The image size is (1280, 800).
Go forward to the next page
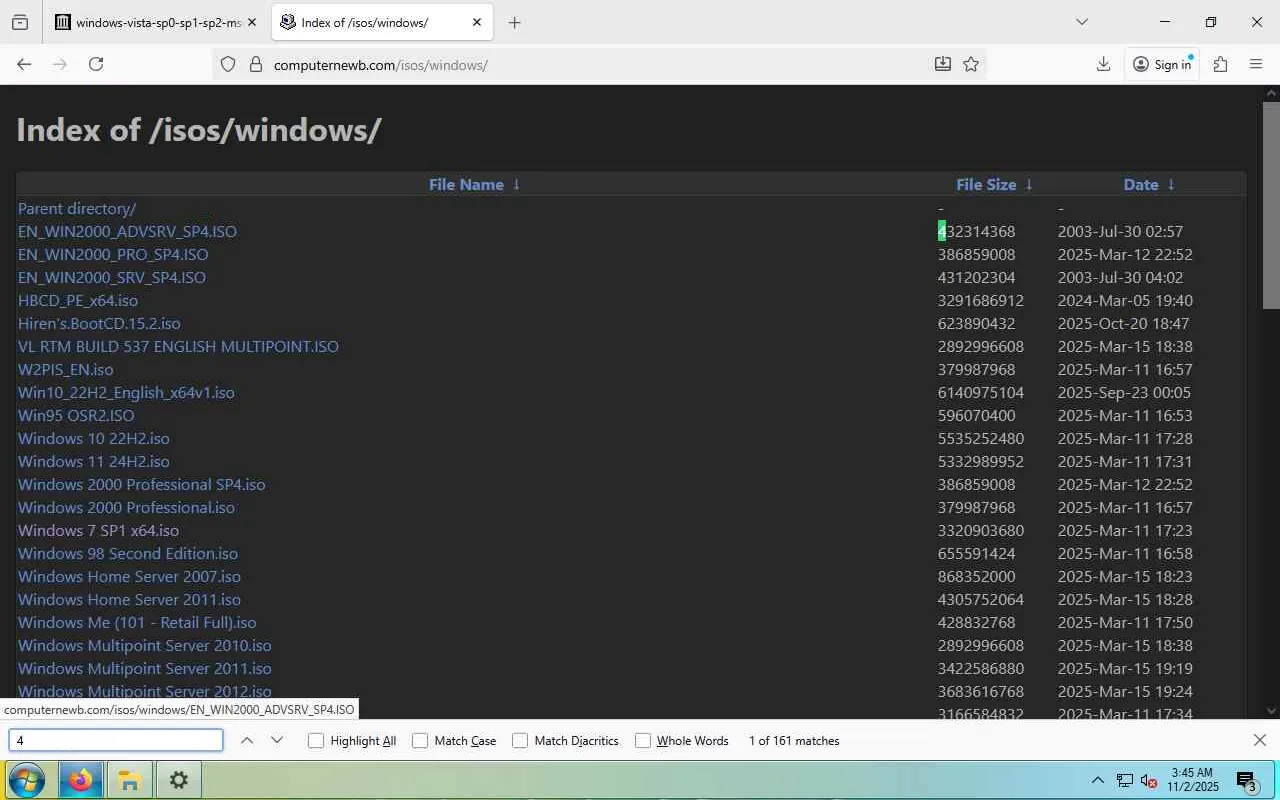pyautogui.click(x=60, y=64)
